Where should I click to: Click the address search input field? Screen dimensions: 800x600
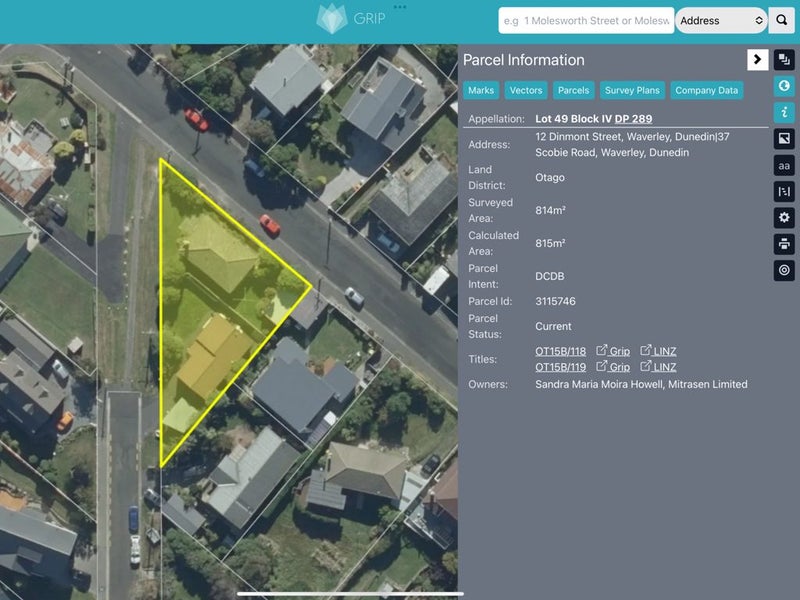click(x=585, y=21)
